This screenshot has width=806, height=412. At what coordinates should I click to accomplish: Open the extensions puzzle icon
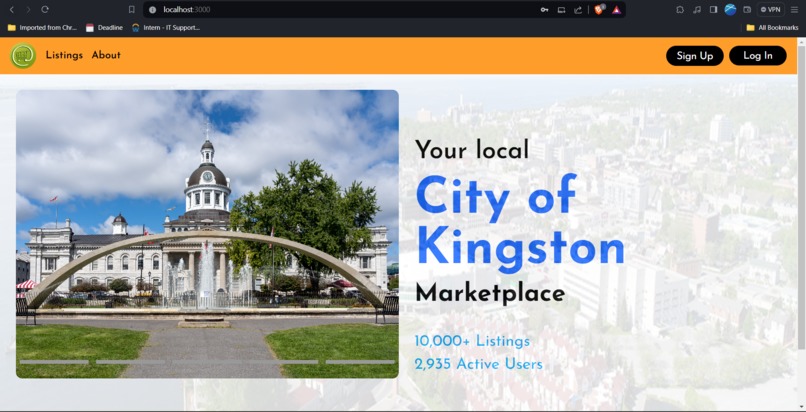pos(680,9)
